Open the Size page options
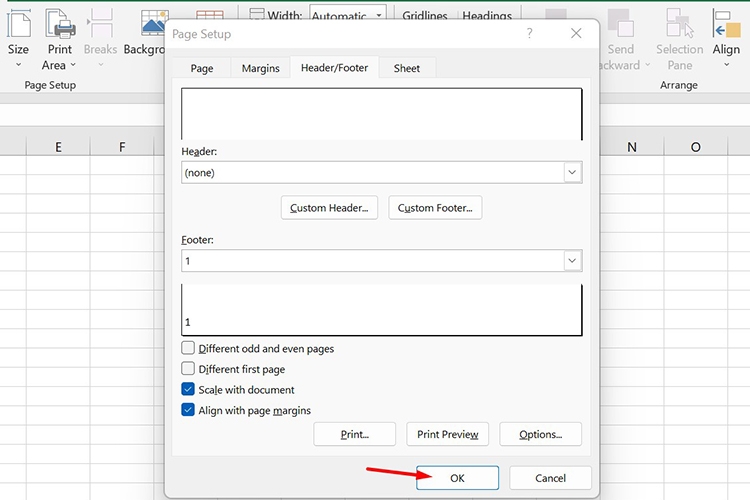The width and height of the screenshot is (750, 500). coord(18,39)
